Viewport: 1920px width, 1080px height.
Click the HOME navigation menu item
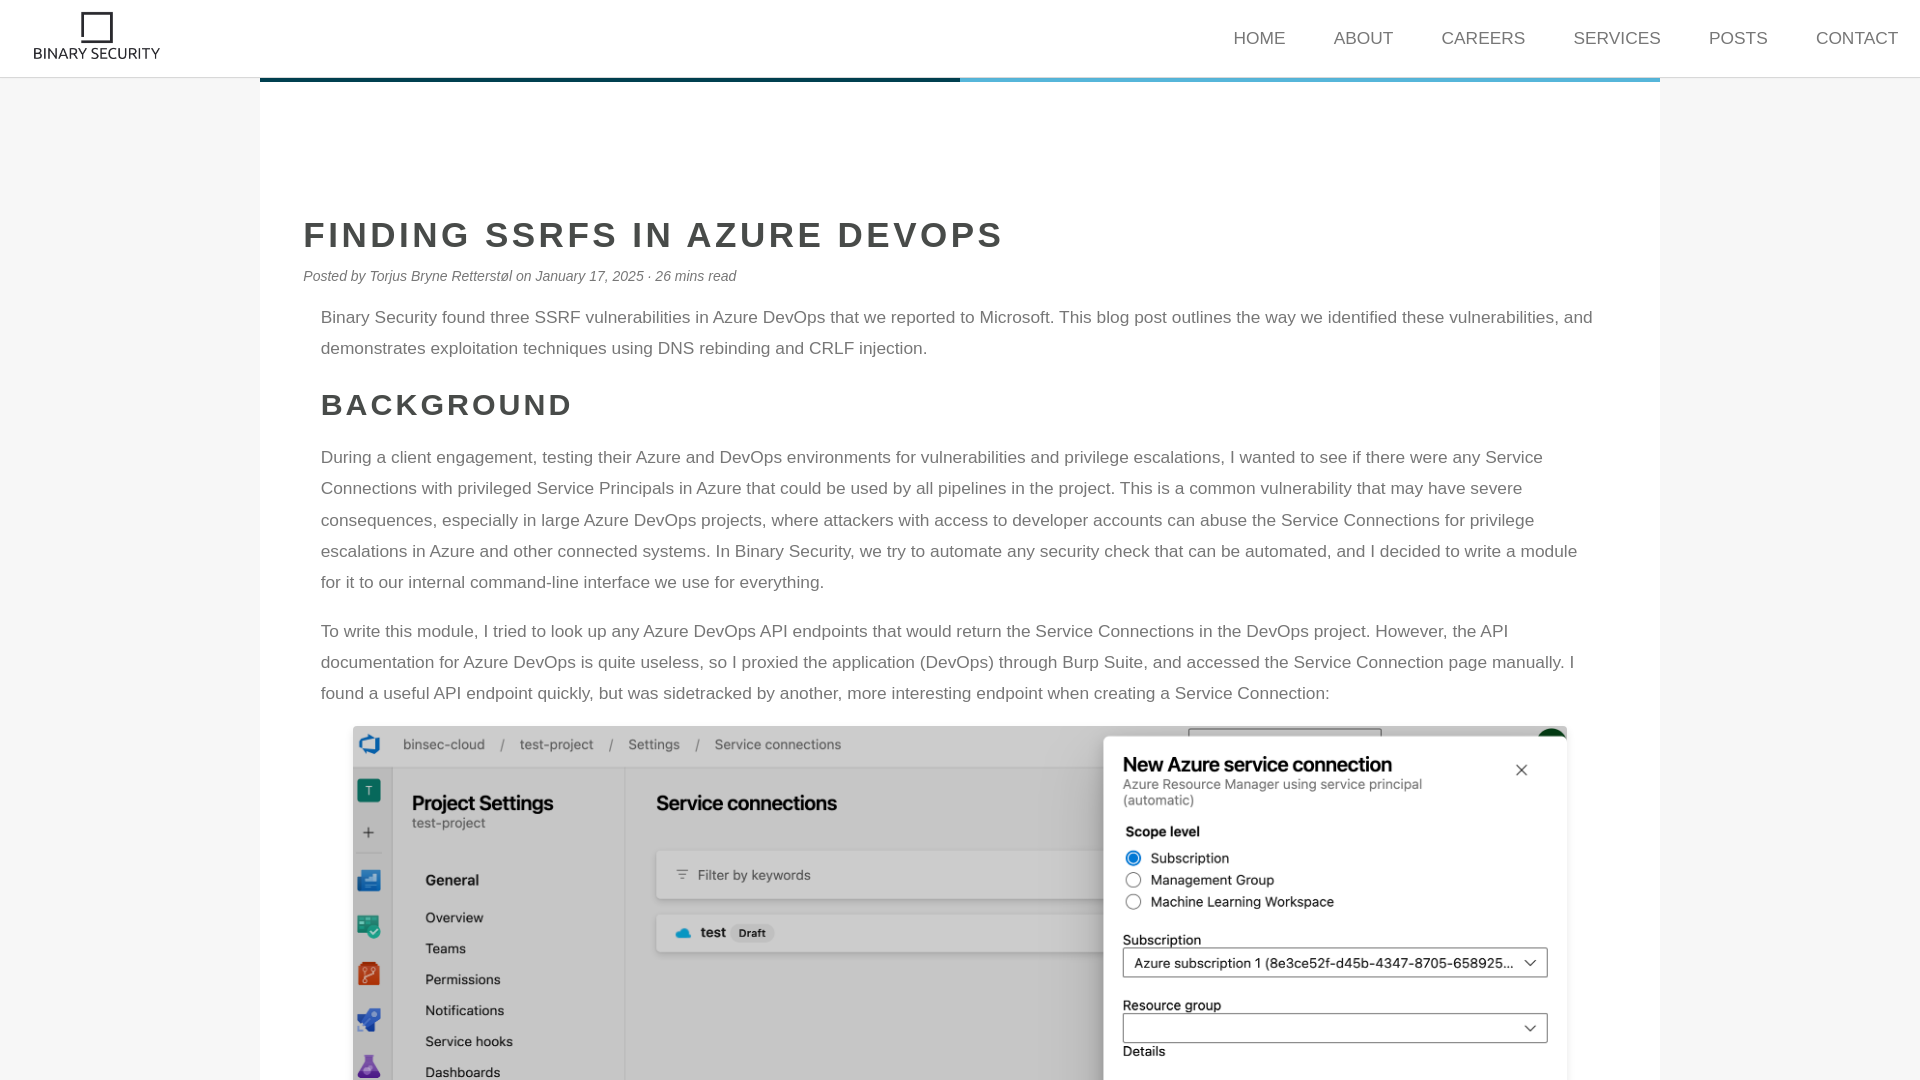click(1259, 38)
